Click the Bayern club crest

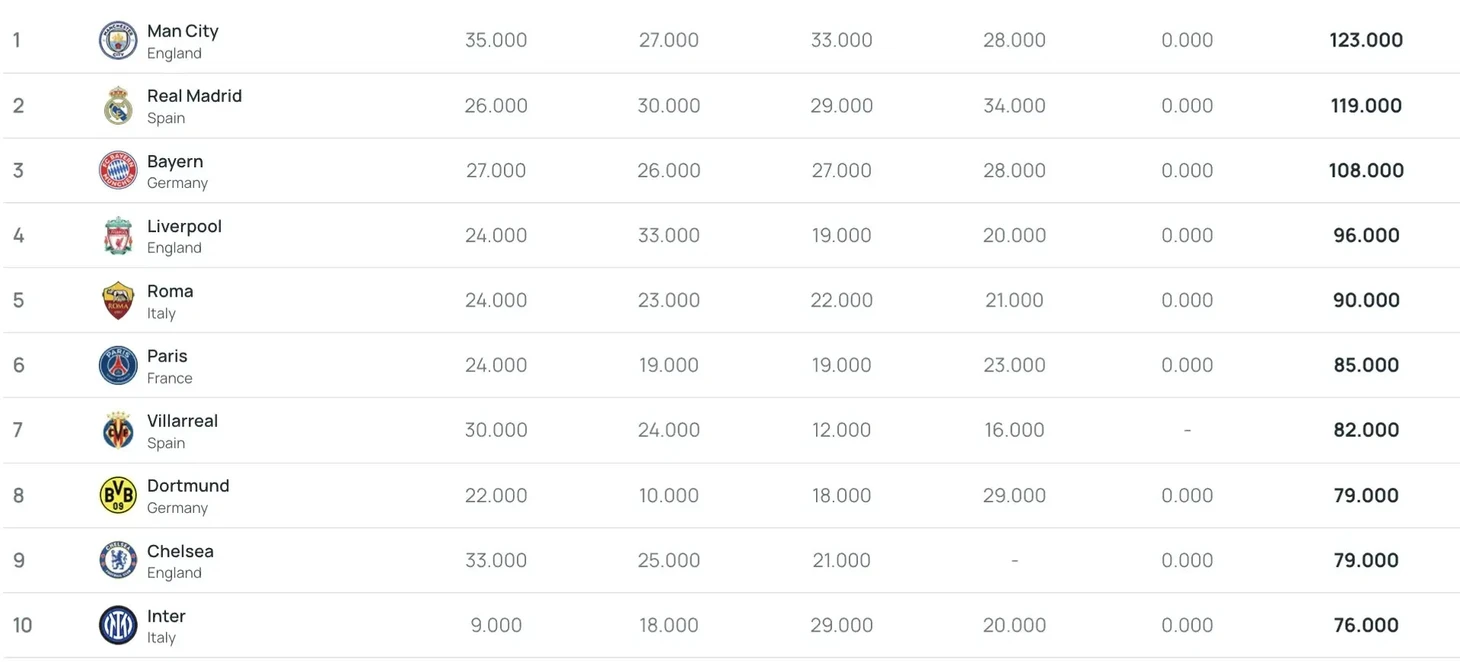[118, 170]
